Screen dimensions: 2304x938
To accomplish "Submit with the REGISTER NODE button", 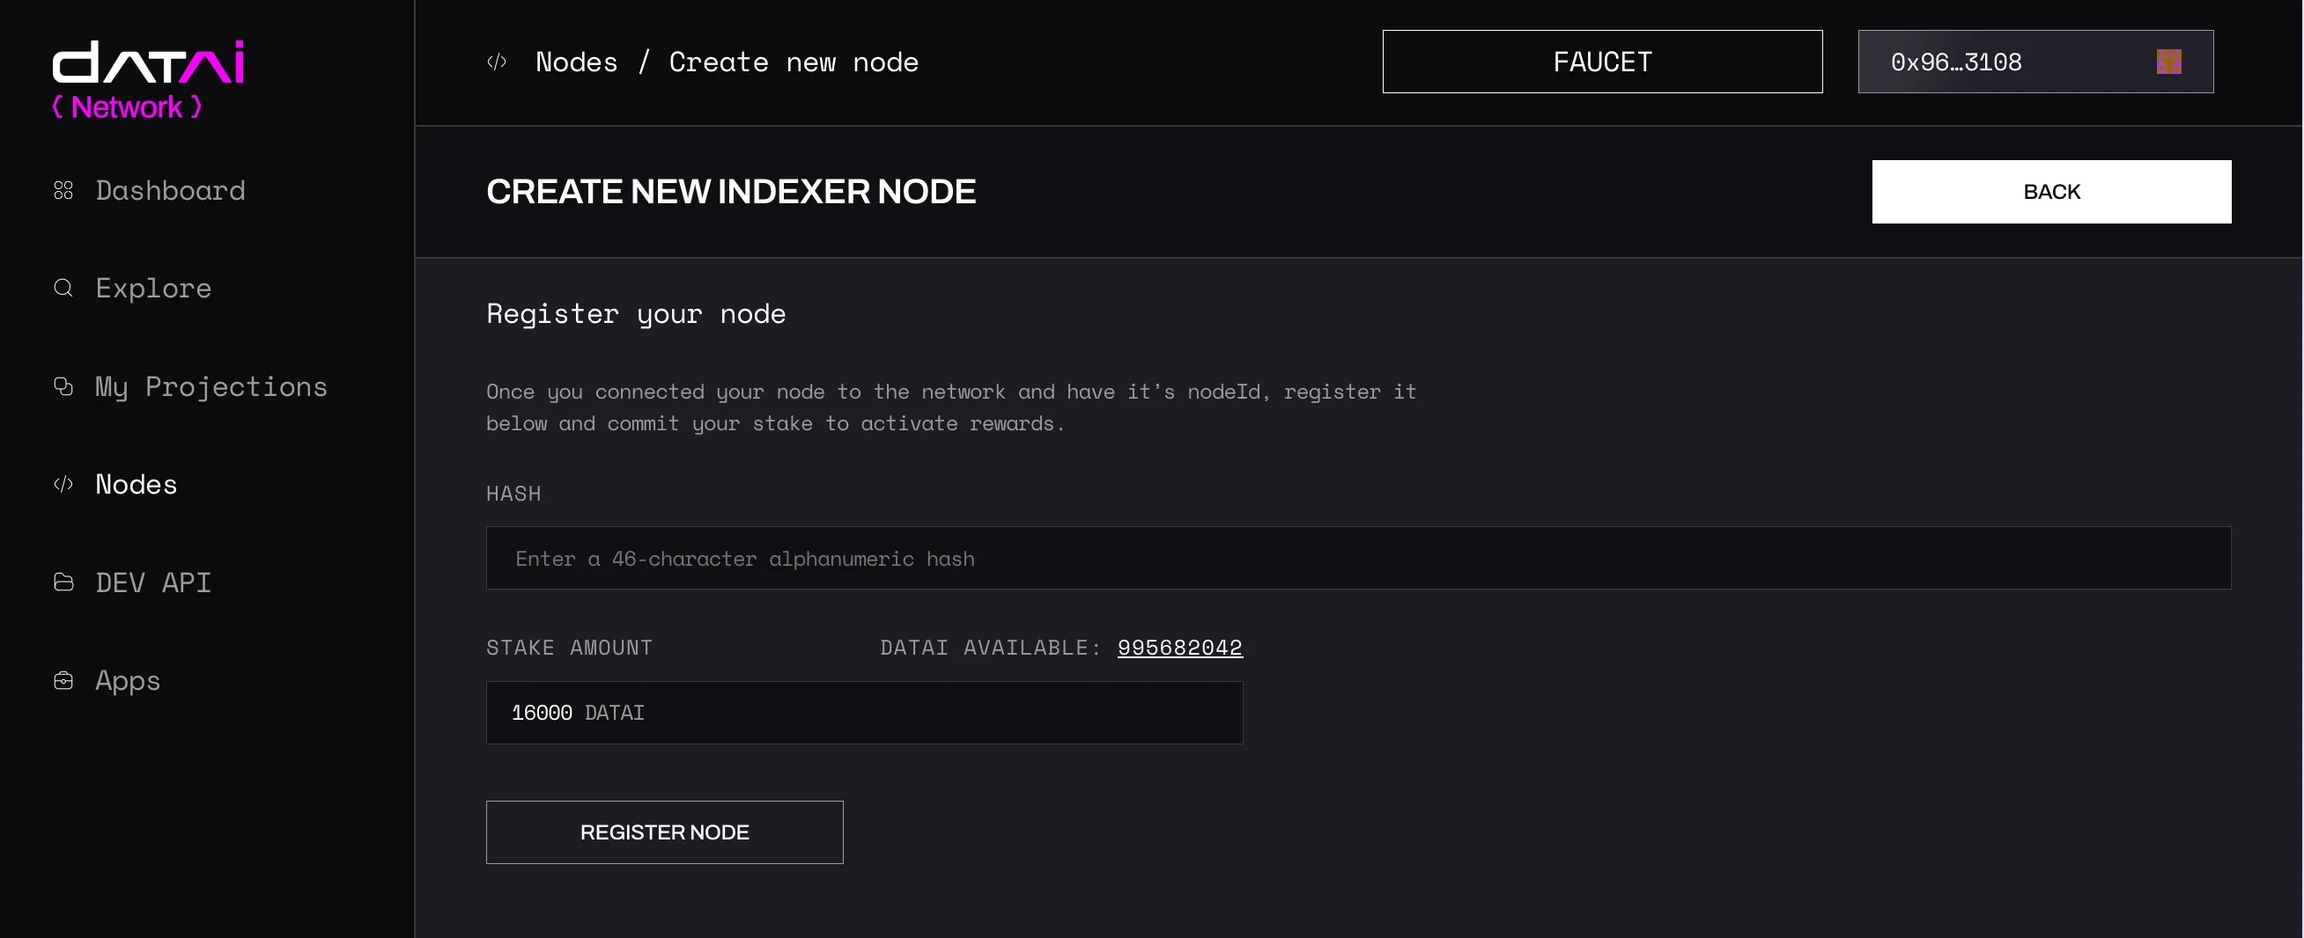I will point(664,832).
